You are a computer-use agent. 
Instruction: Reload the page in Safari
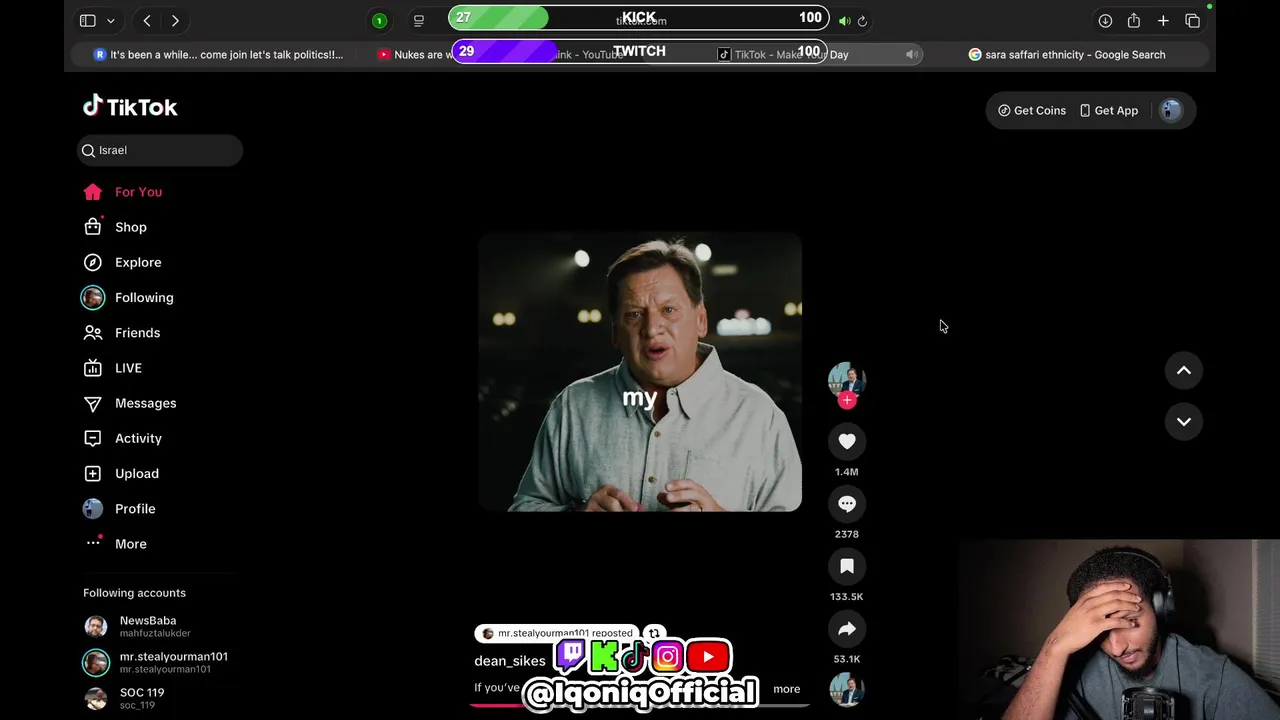[x=862, y=20]
